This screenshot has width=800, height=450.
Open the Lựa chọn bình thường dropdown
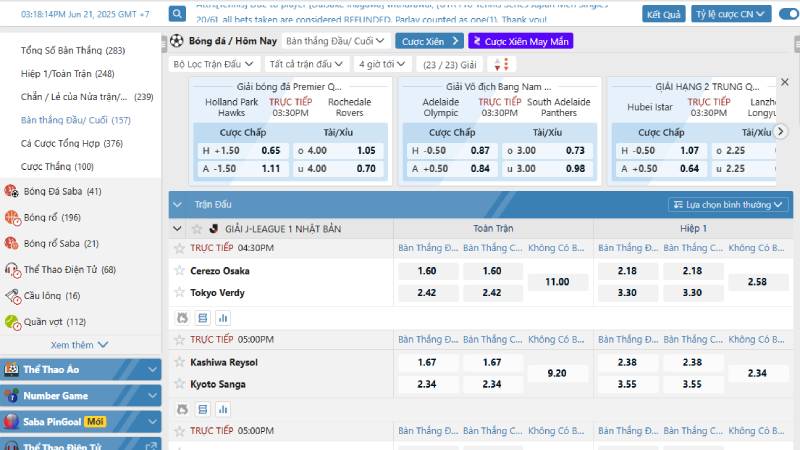pyautogui.click(x=728, y=205)
